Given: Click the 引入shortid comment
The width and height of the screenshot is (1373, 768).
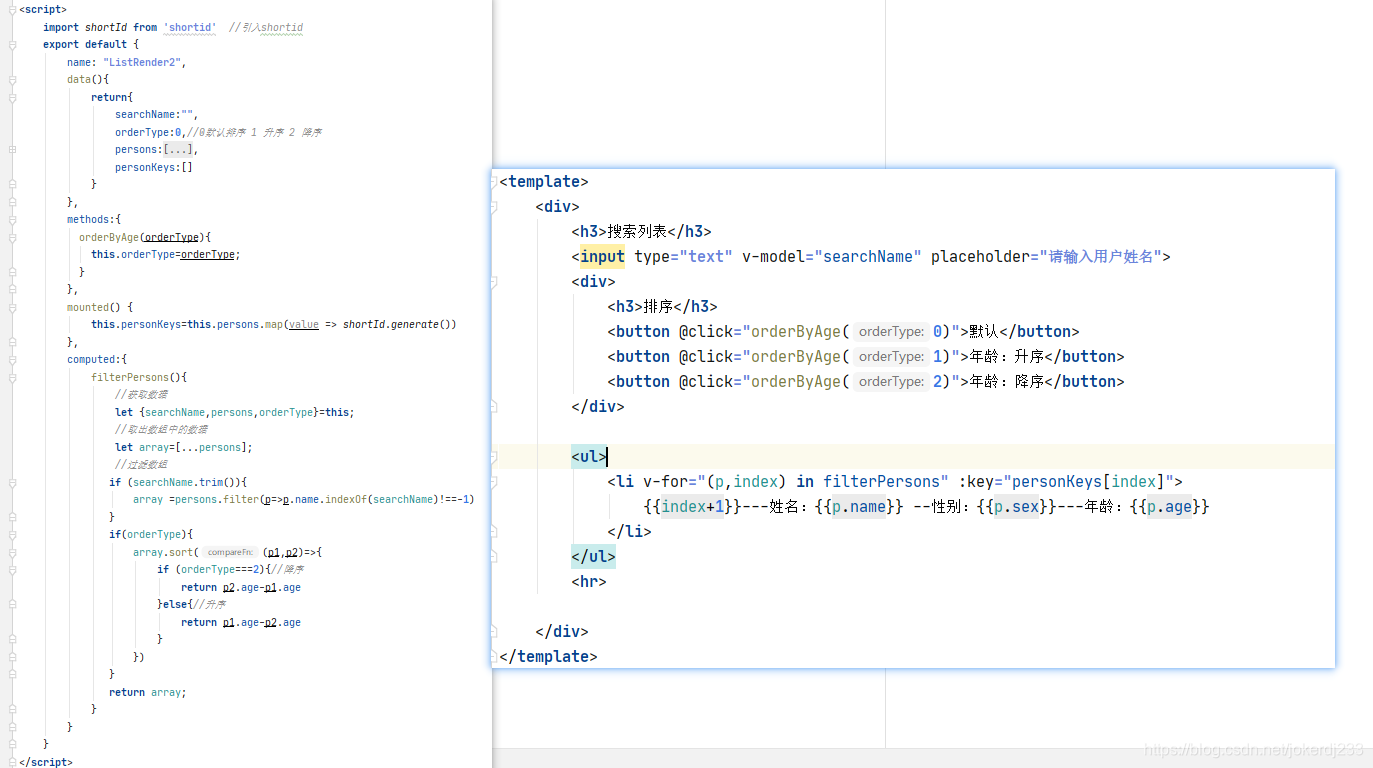Looking at the screenshot, I should pos(266,27).
